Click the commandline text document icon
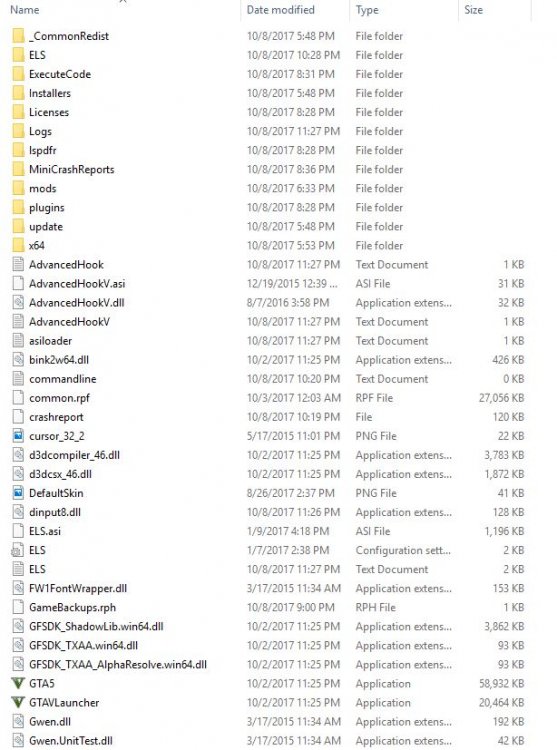 tap(18, 379)
